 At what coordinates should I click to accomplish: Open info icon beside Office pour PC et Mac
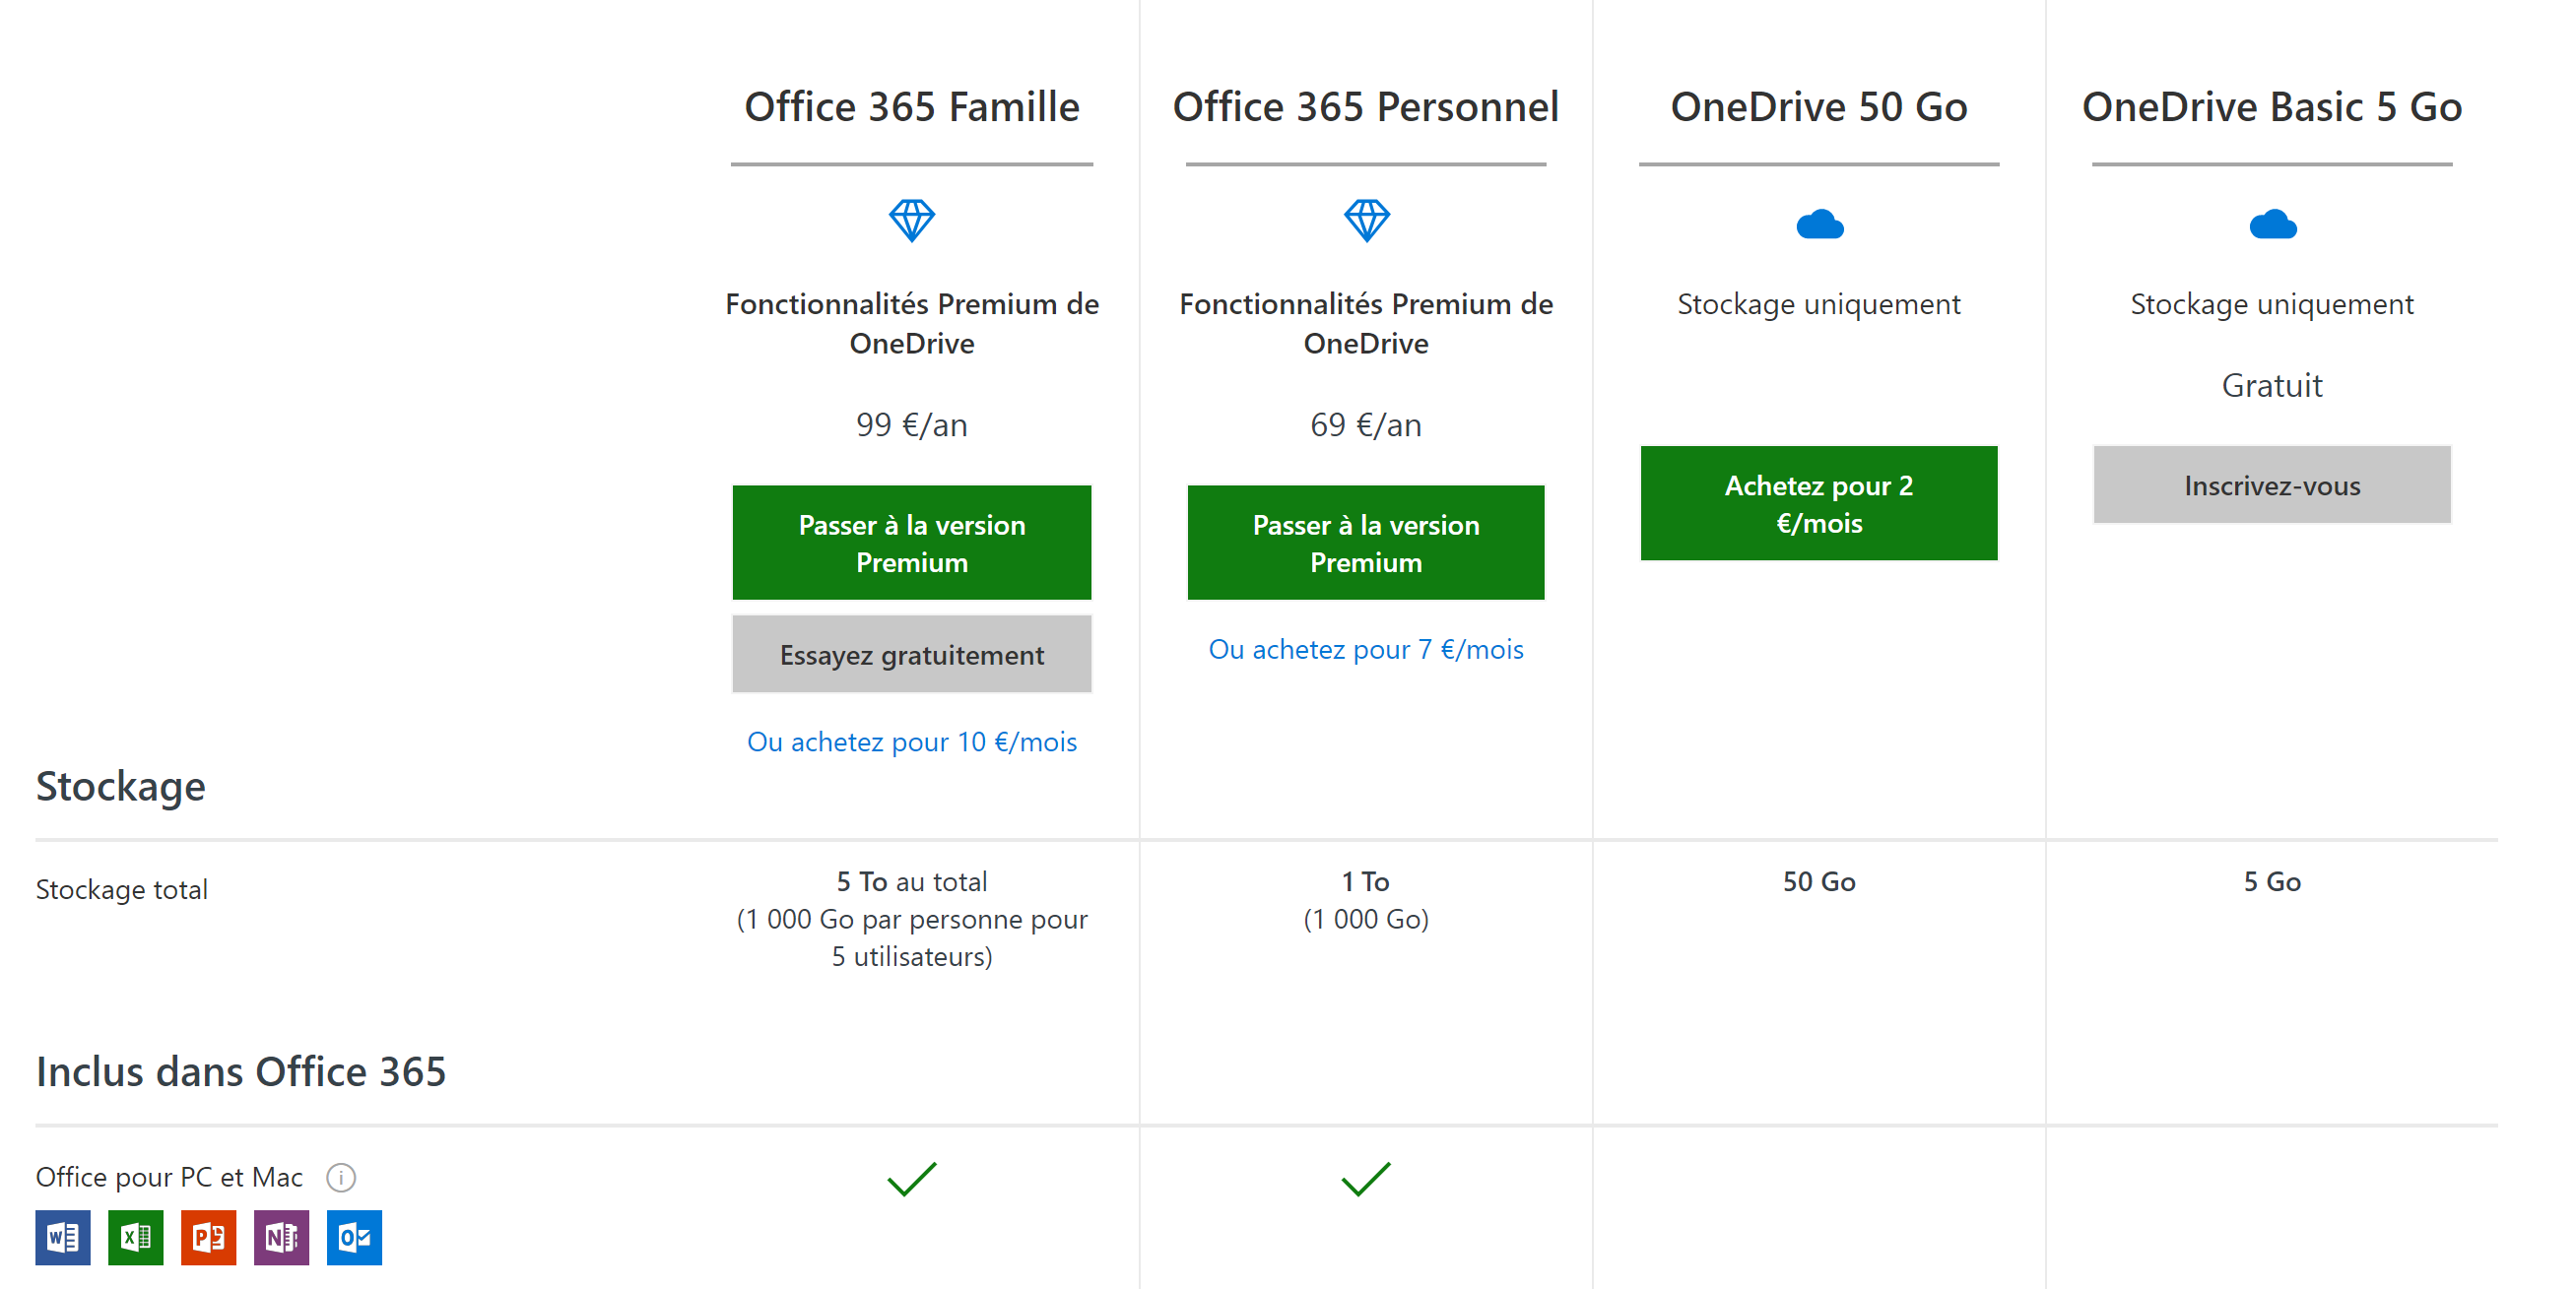341,1177
